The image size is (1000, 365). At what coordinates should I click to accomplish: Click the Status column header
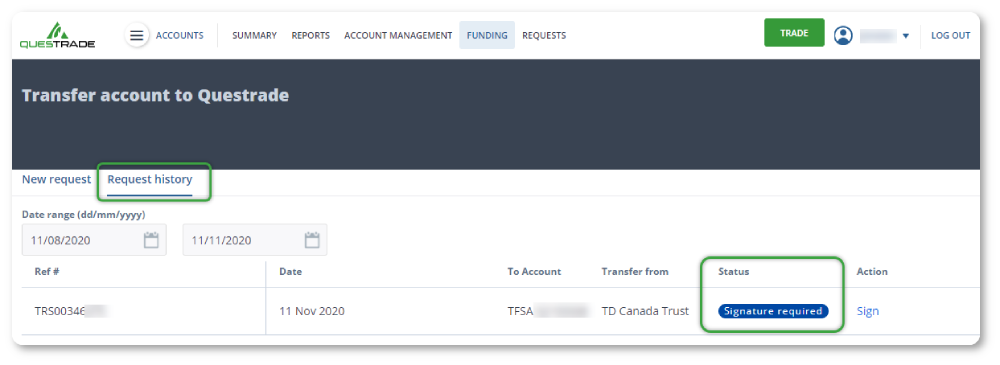tap(733, 272)
